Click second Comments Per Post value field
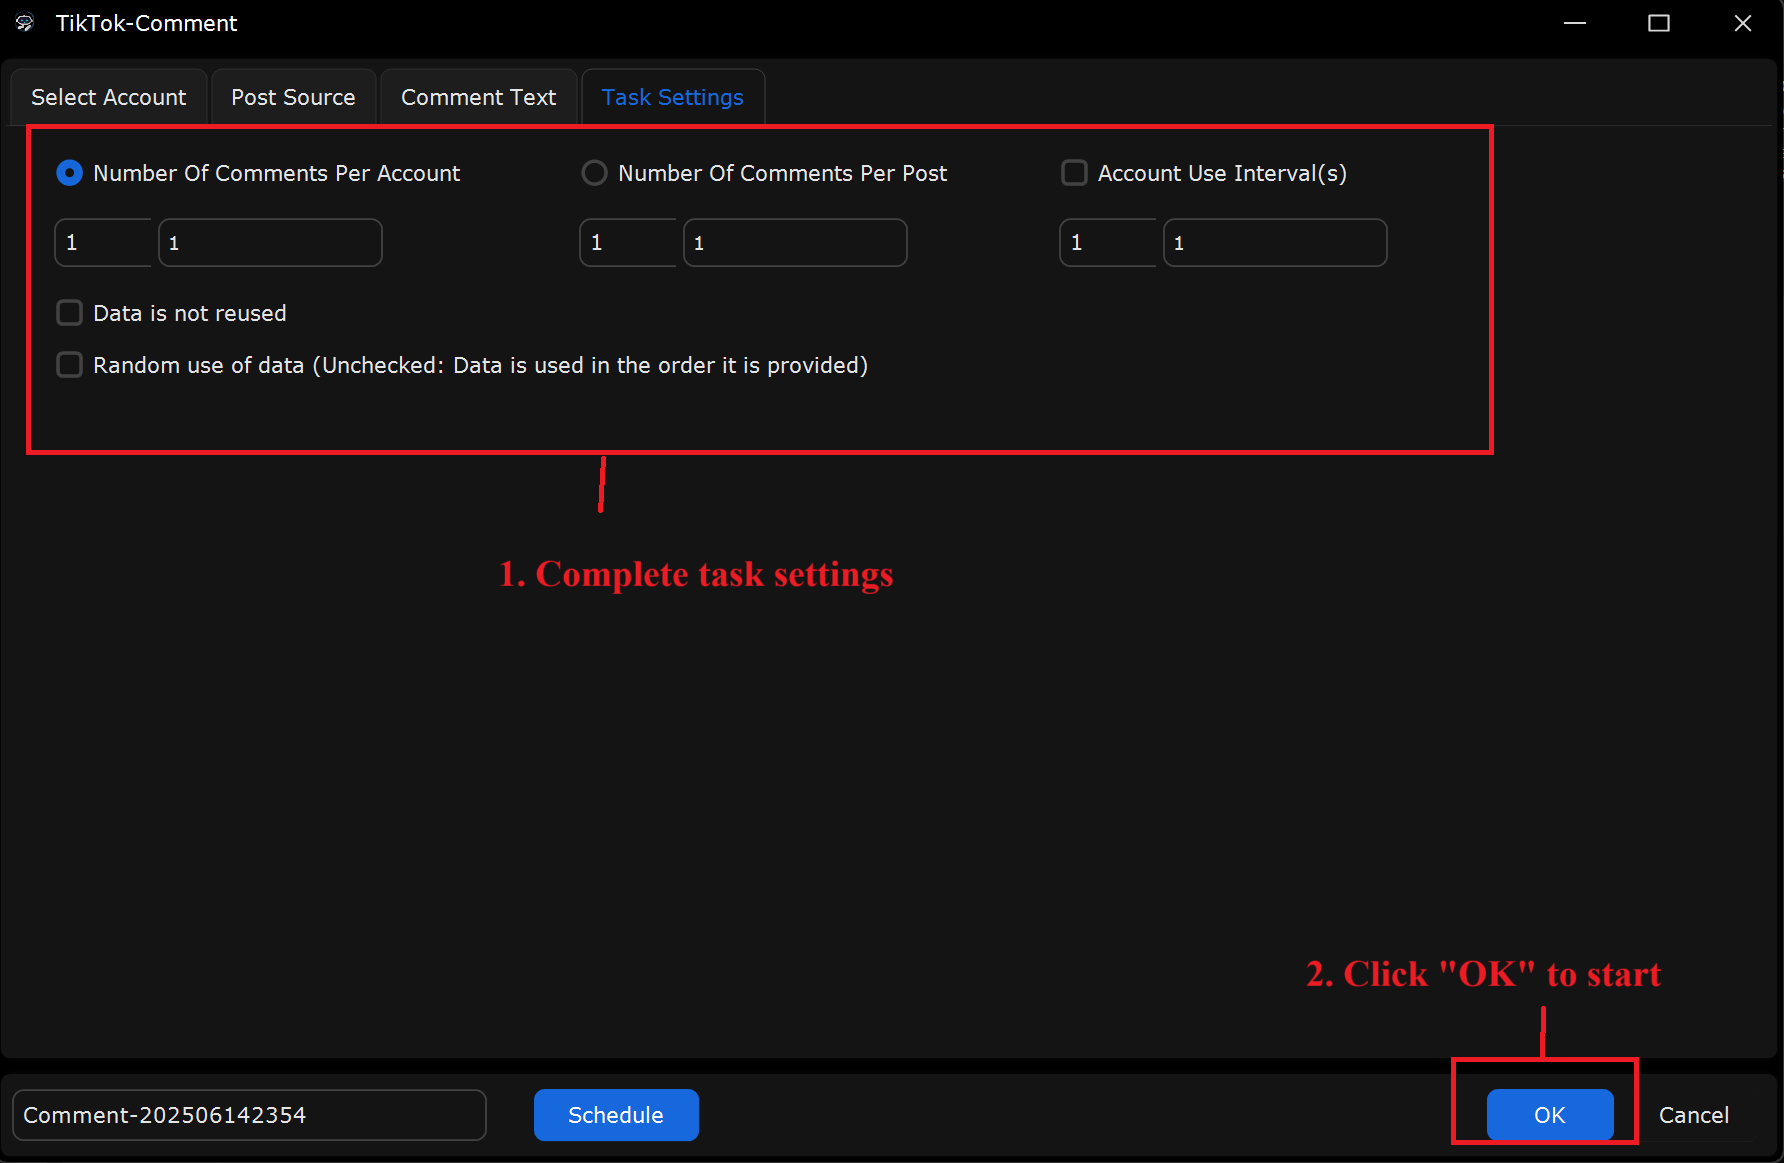This screenshot has height=1163, width=1784. 795,243
